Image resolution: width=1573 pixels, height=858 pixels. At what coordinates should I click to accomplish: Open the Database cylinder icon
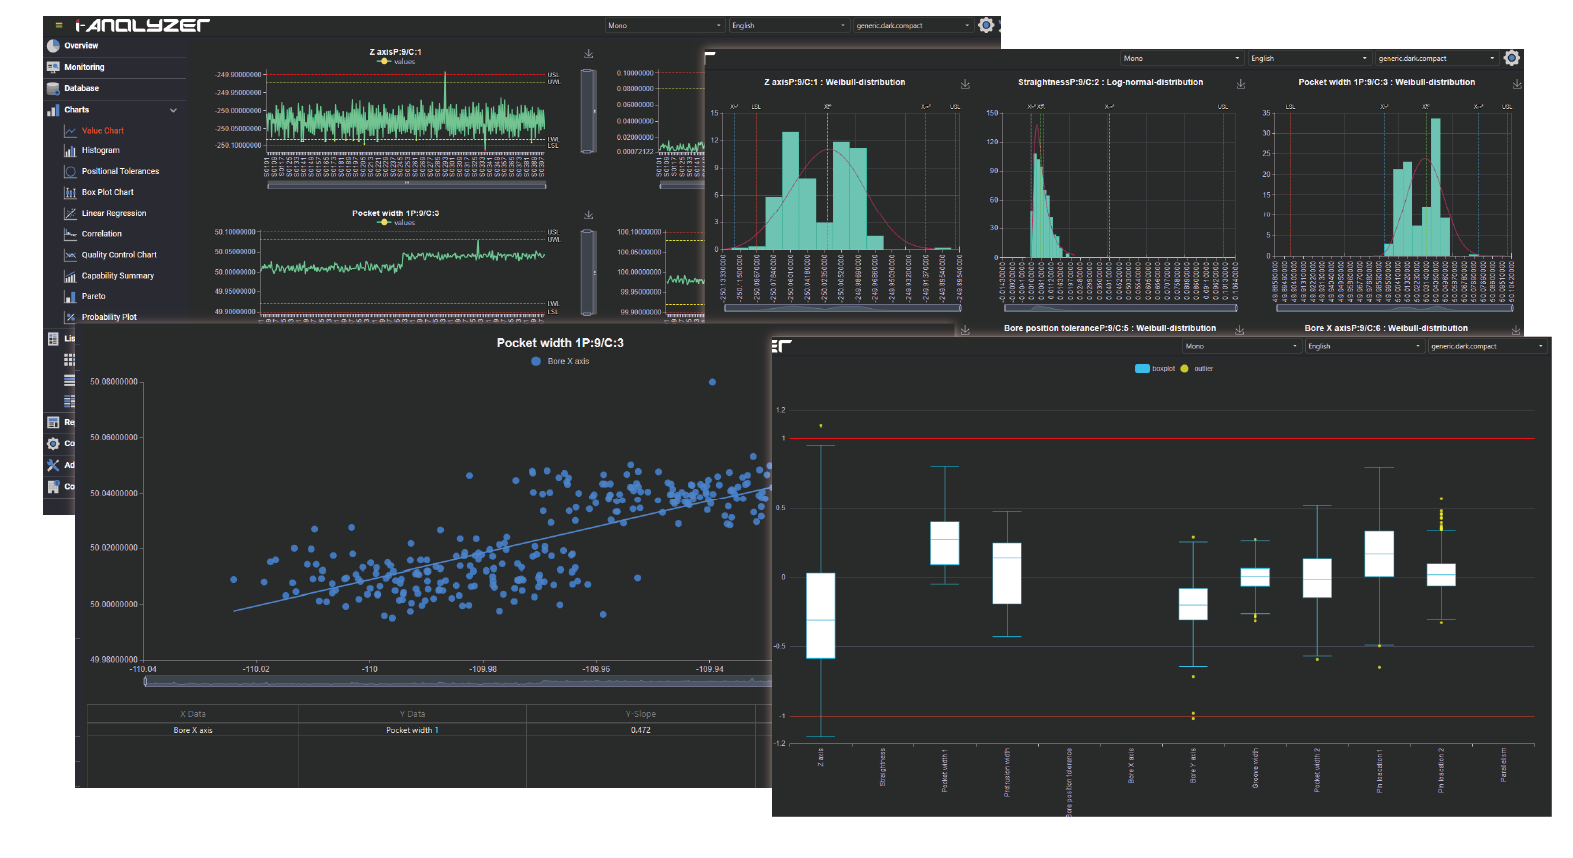(x=53, y=88)
